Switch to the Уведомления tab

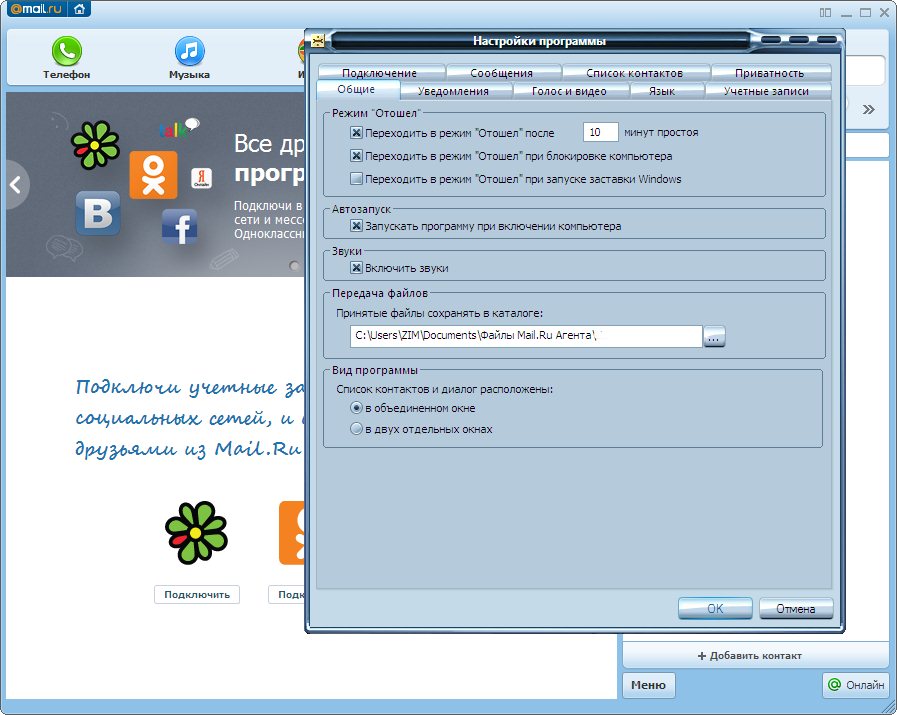(x=453, y=91)
